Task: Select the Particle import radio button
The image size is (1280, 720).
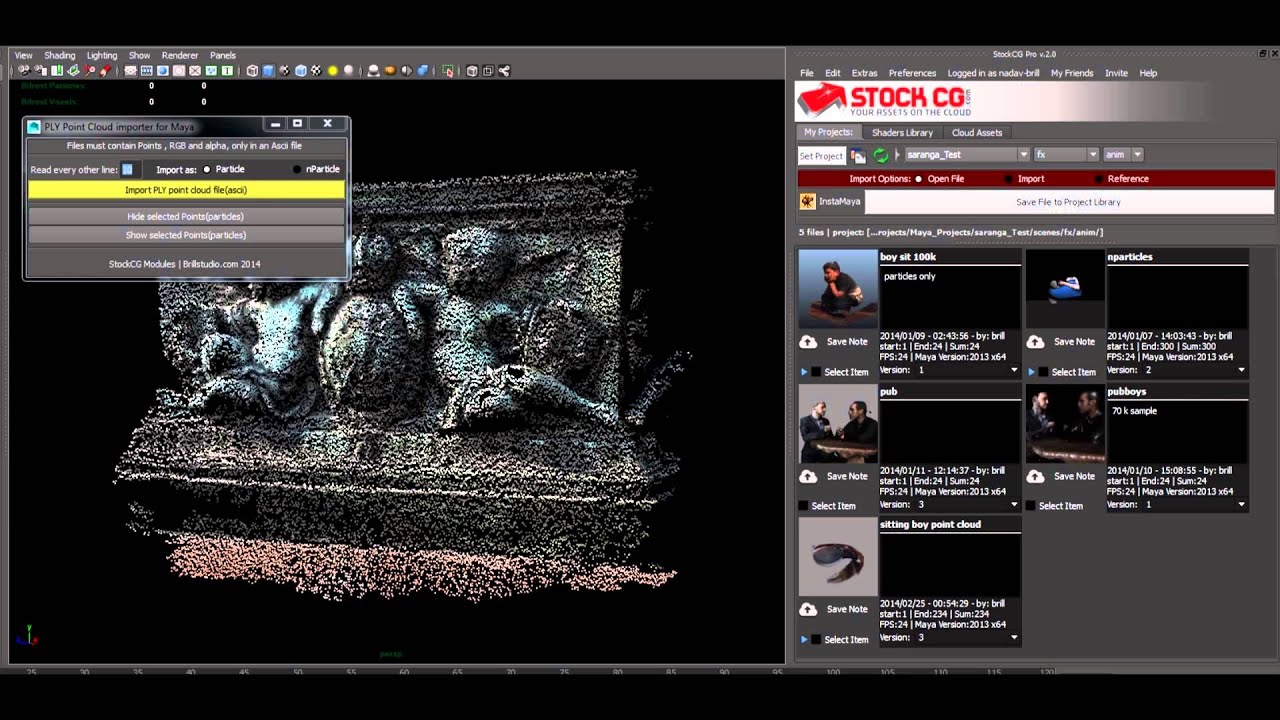Action: (x=207, y=170)
